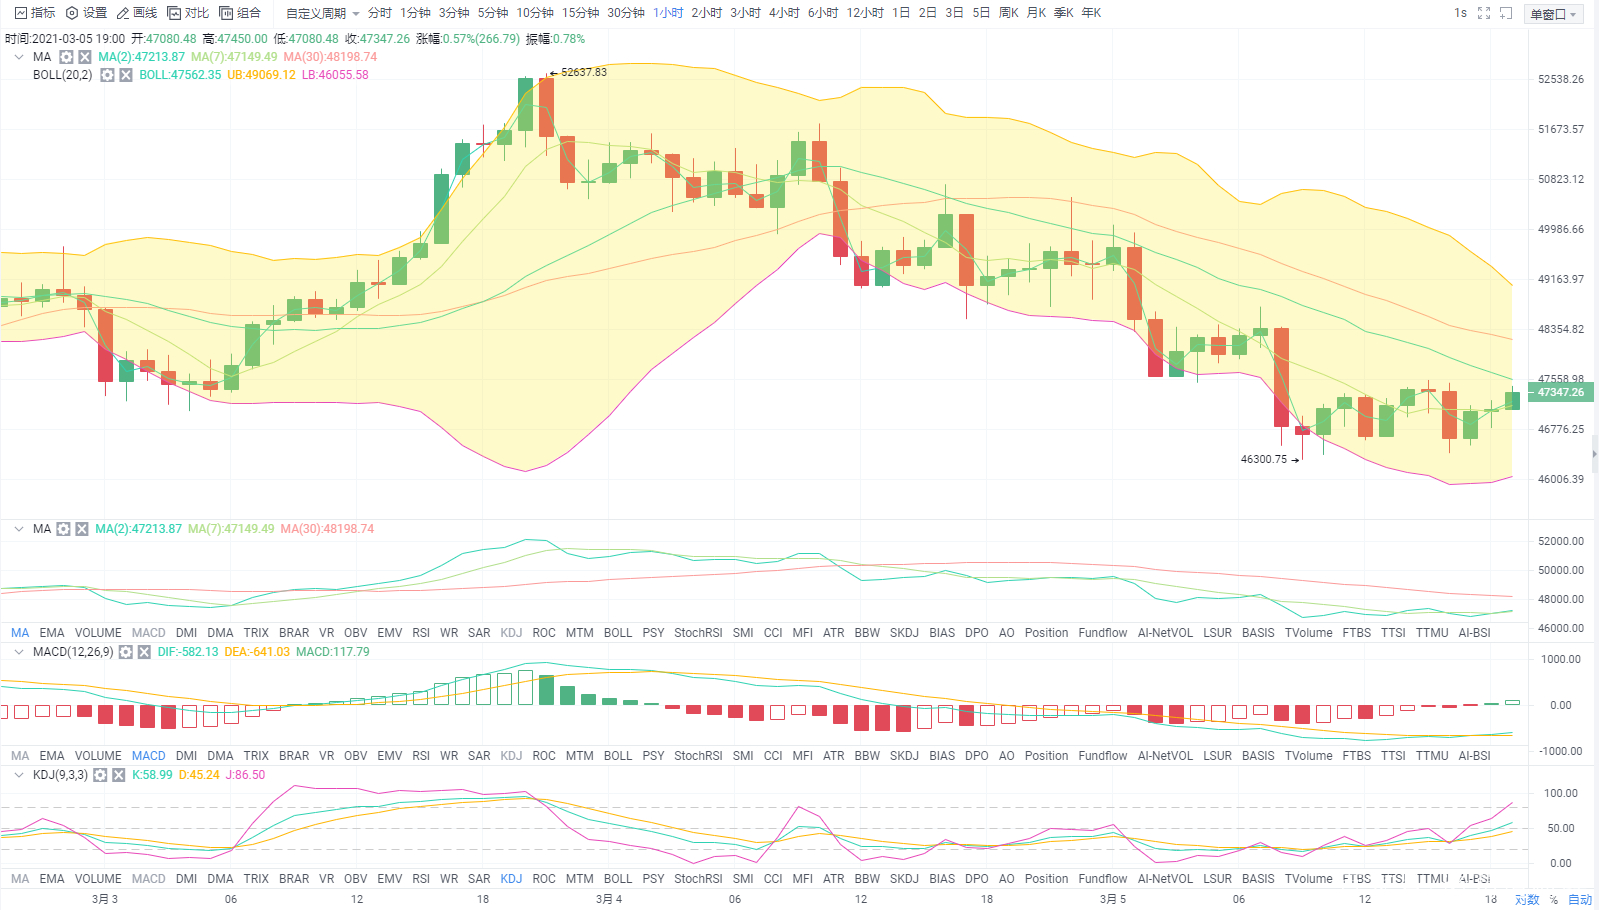
Task: Select RSI in second indicator tab row
Action: click(421, 756)
